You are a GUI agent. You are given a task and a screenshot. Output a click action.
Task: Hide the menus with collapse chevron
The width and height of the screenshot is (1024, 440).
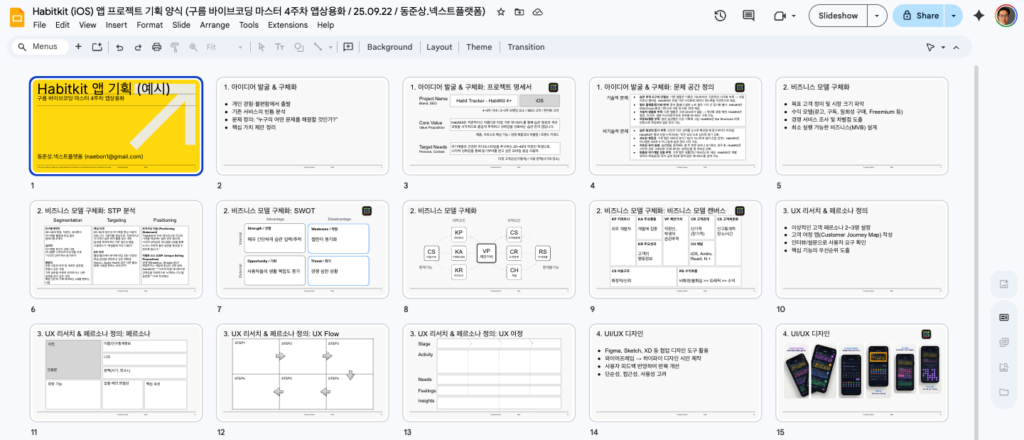click(1003, 47)
